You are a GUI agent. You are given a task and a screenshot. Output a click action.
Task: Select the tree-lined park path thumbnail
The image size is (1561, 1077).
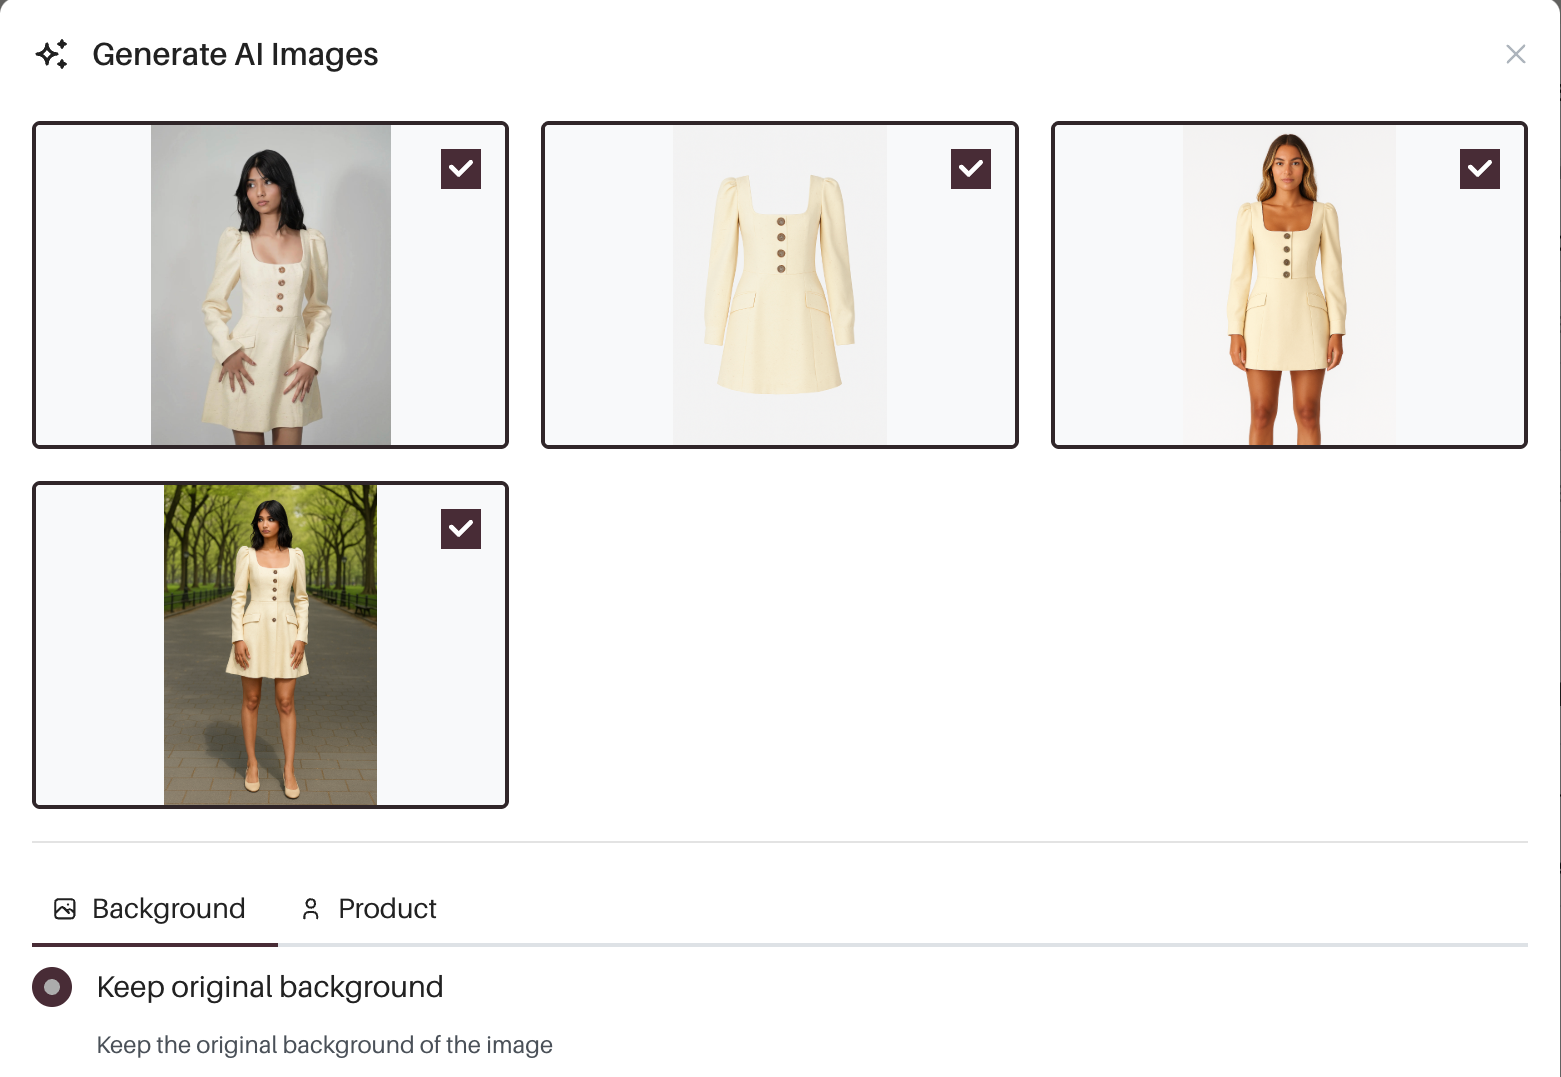pyautogui.click(x=270, y=645)
